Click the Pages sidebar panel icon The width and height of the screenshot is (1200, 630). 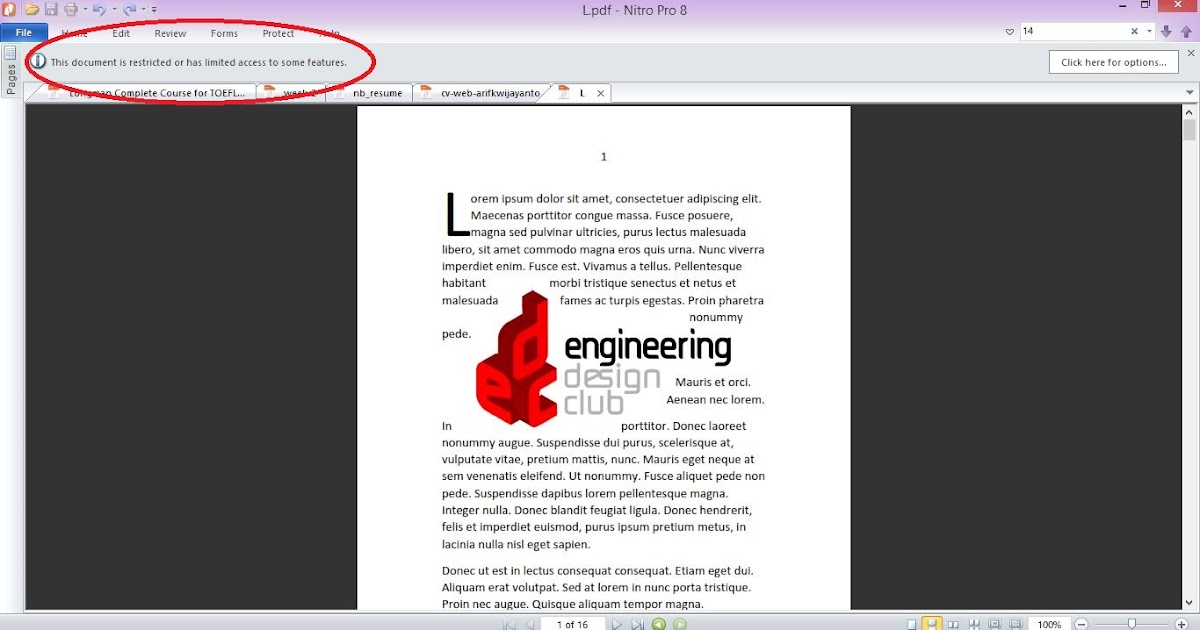(x=10, y=53)
